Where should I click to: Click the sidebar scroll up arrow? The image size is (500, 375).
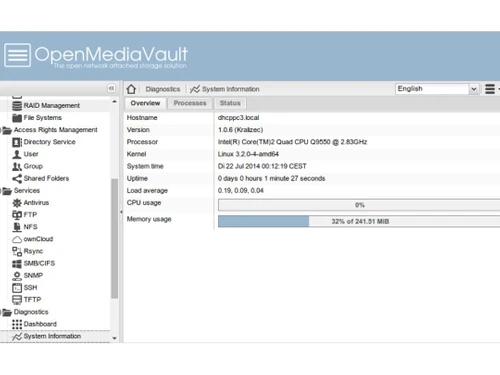point(114,101)
